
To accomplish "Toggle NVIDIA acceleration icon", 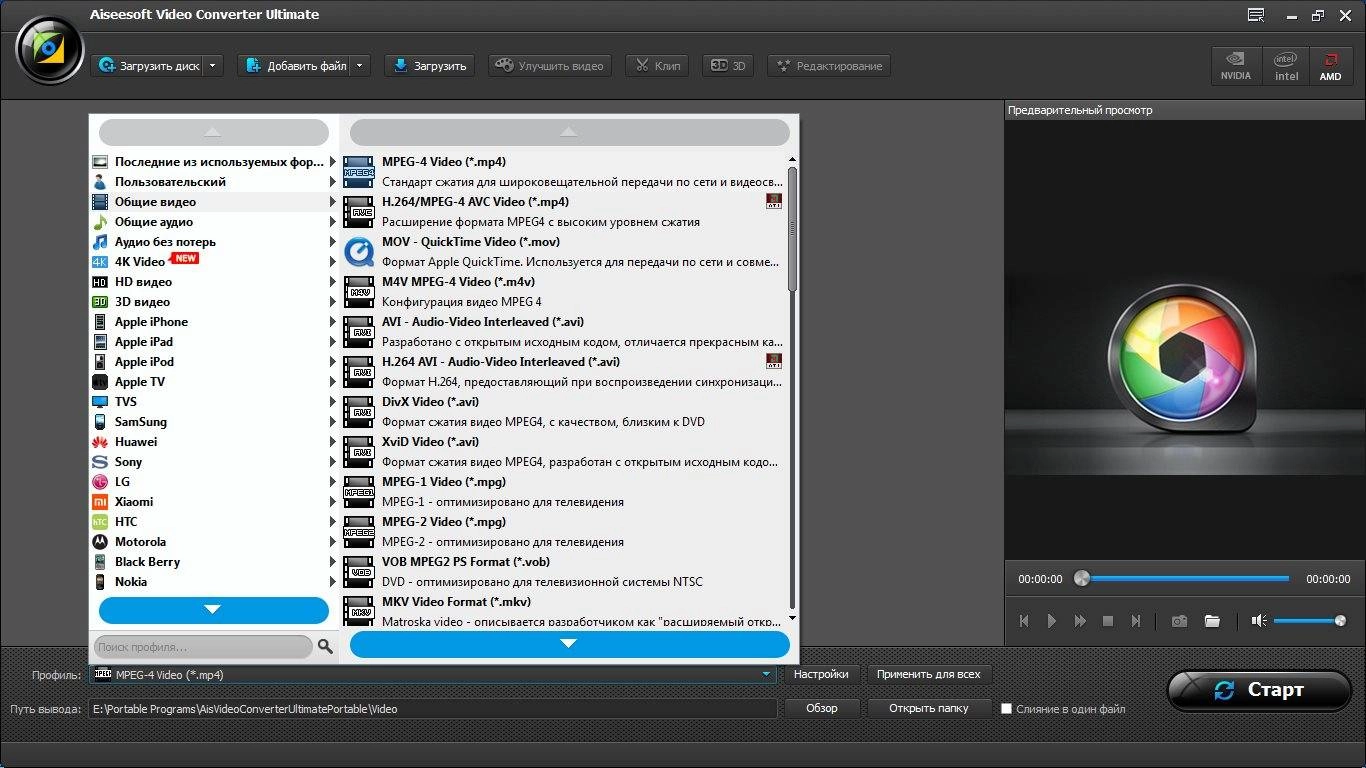I will [x=1236, y=67].
